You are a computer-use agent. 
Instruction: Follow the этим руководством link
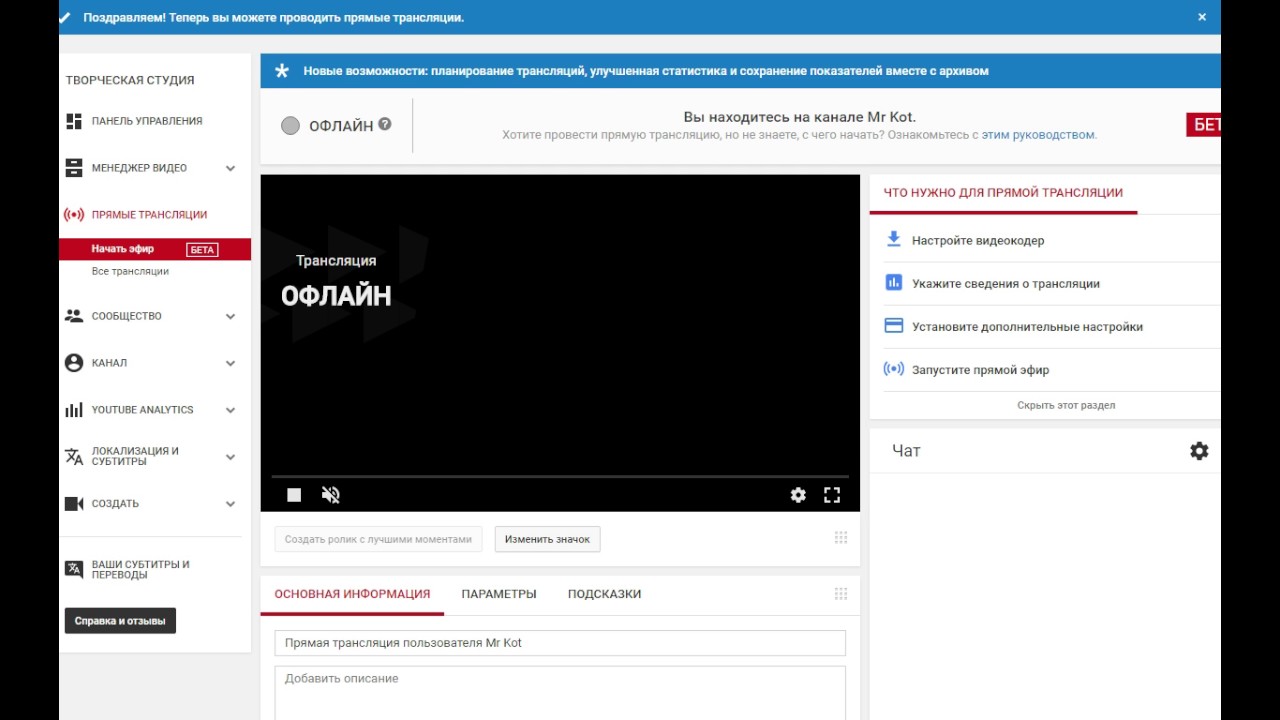[x=1038, y=135]
